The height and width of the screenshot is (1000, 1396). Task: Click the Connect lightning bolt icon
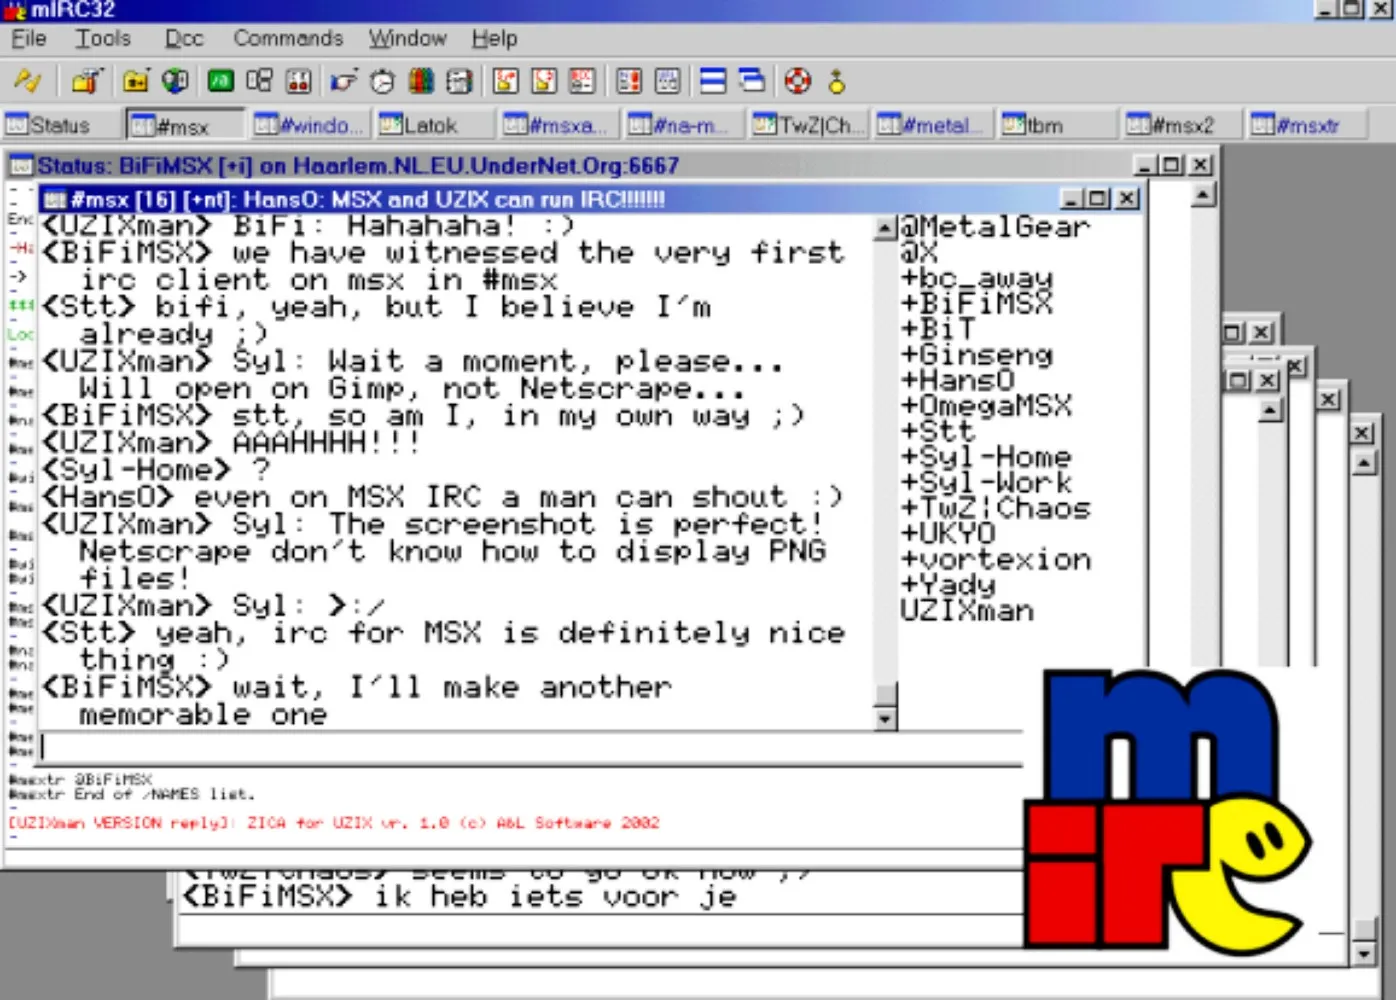27,81
